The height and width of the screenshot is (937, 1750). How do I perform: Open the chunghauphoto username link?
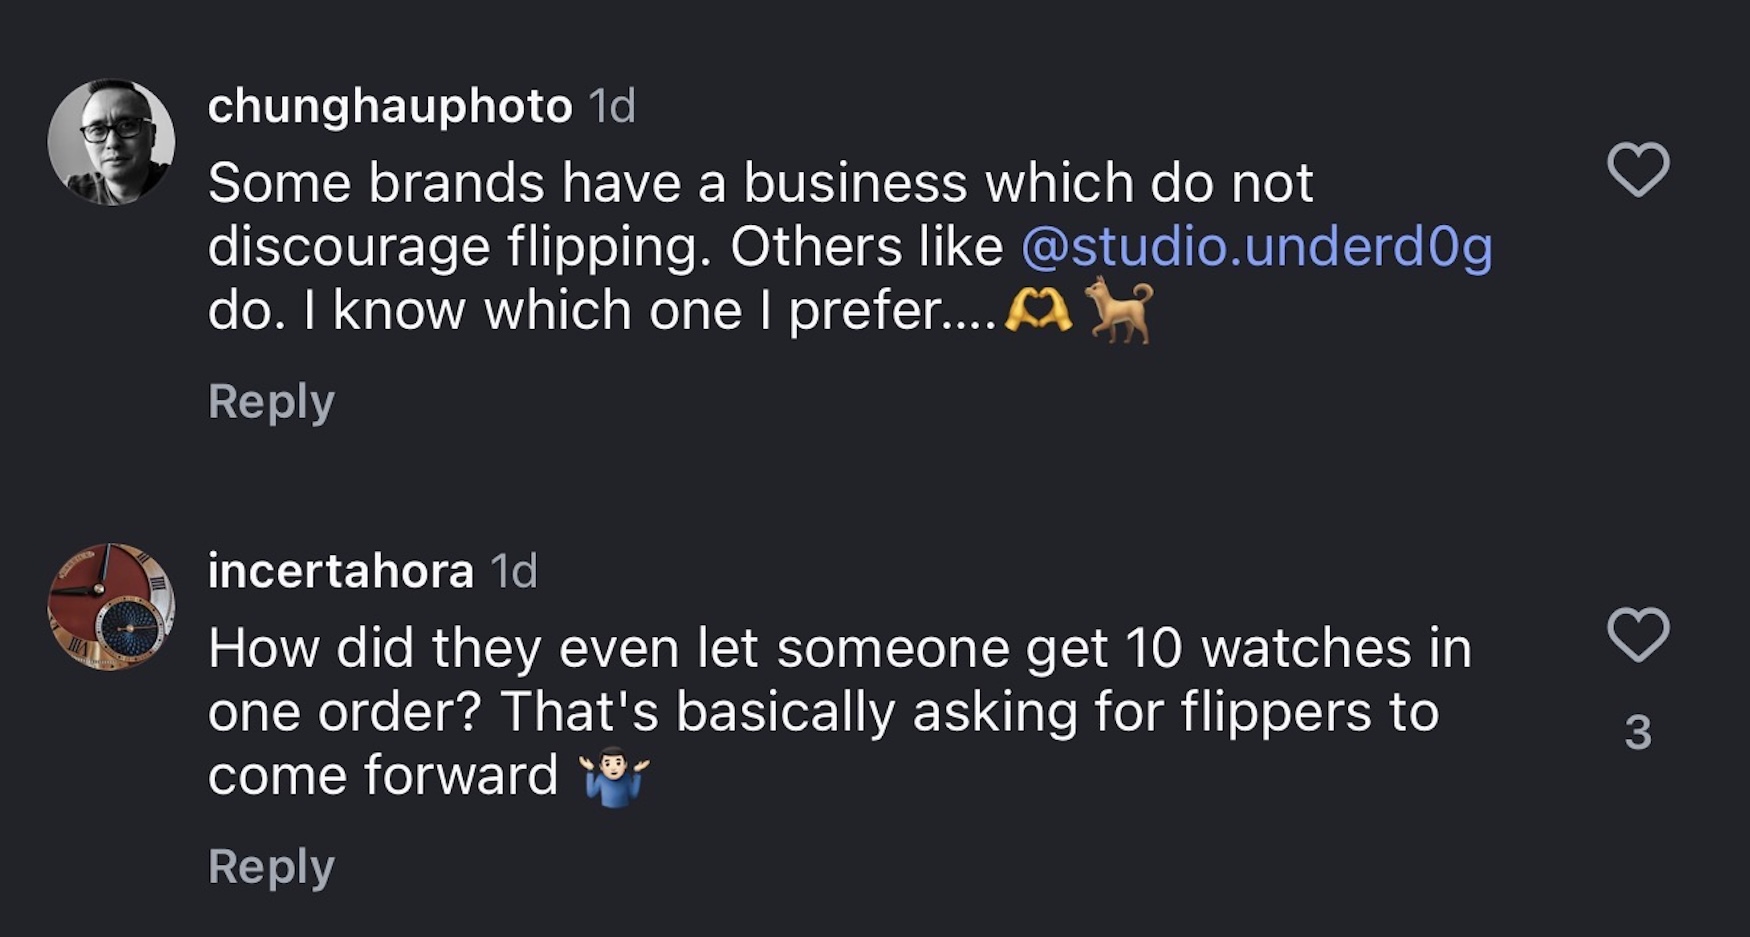(389, 106)
